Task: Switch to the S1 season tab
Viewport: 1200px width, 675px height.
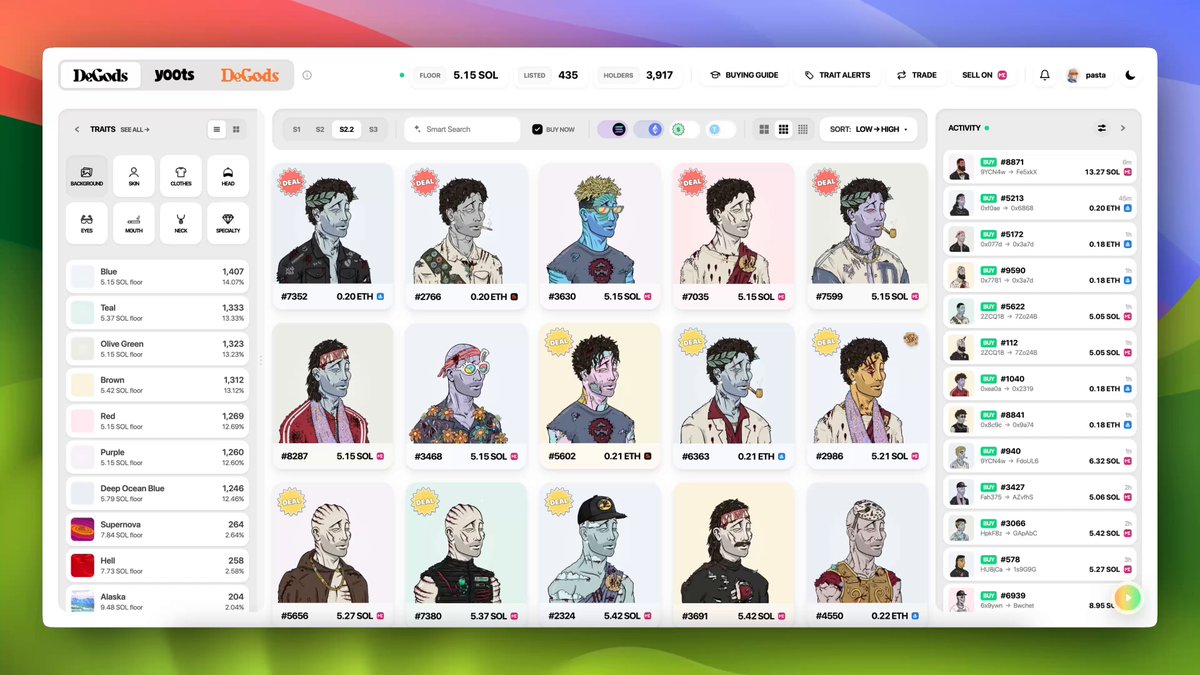Action: click(x=296, y=129)
